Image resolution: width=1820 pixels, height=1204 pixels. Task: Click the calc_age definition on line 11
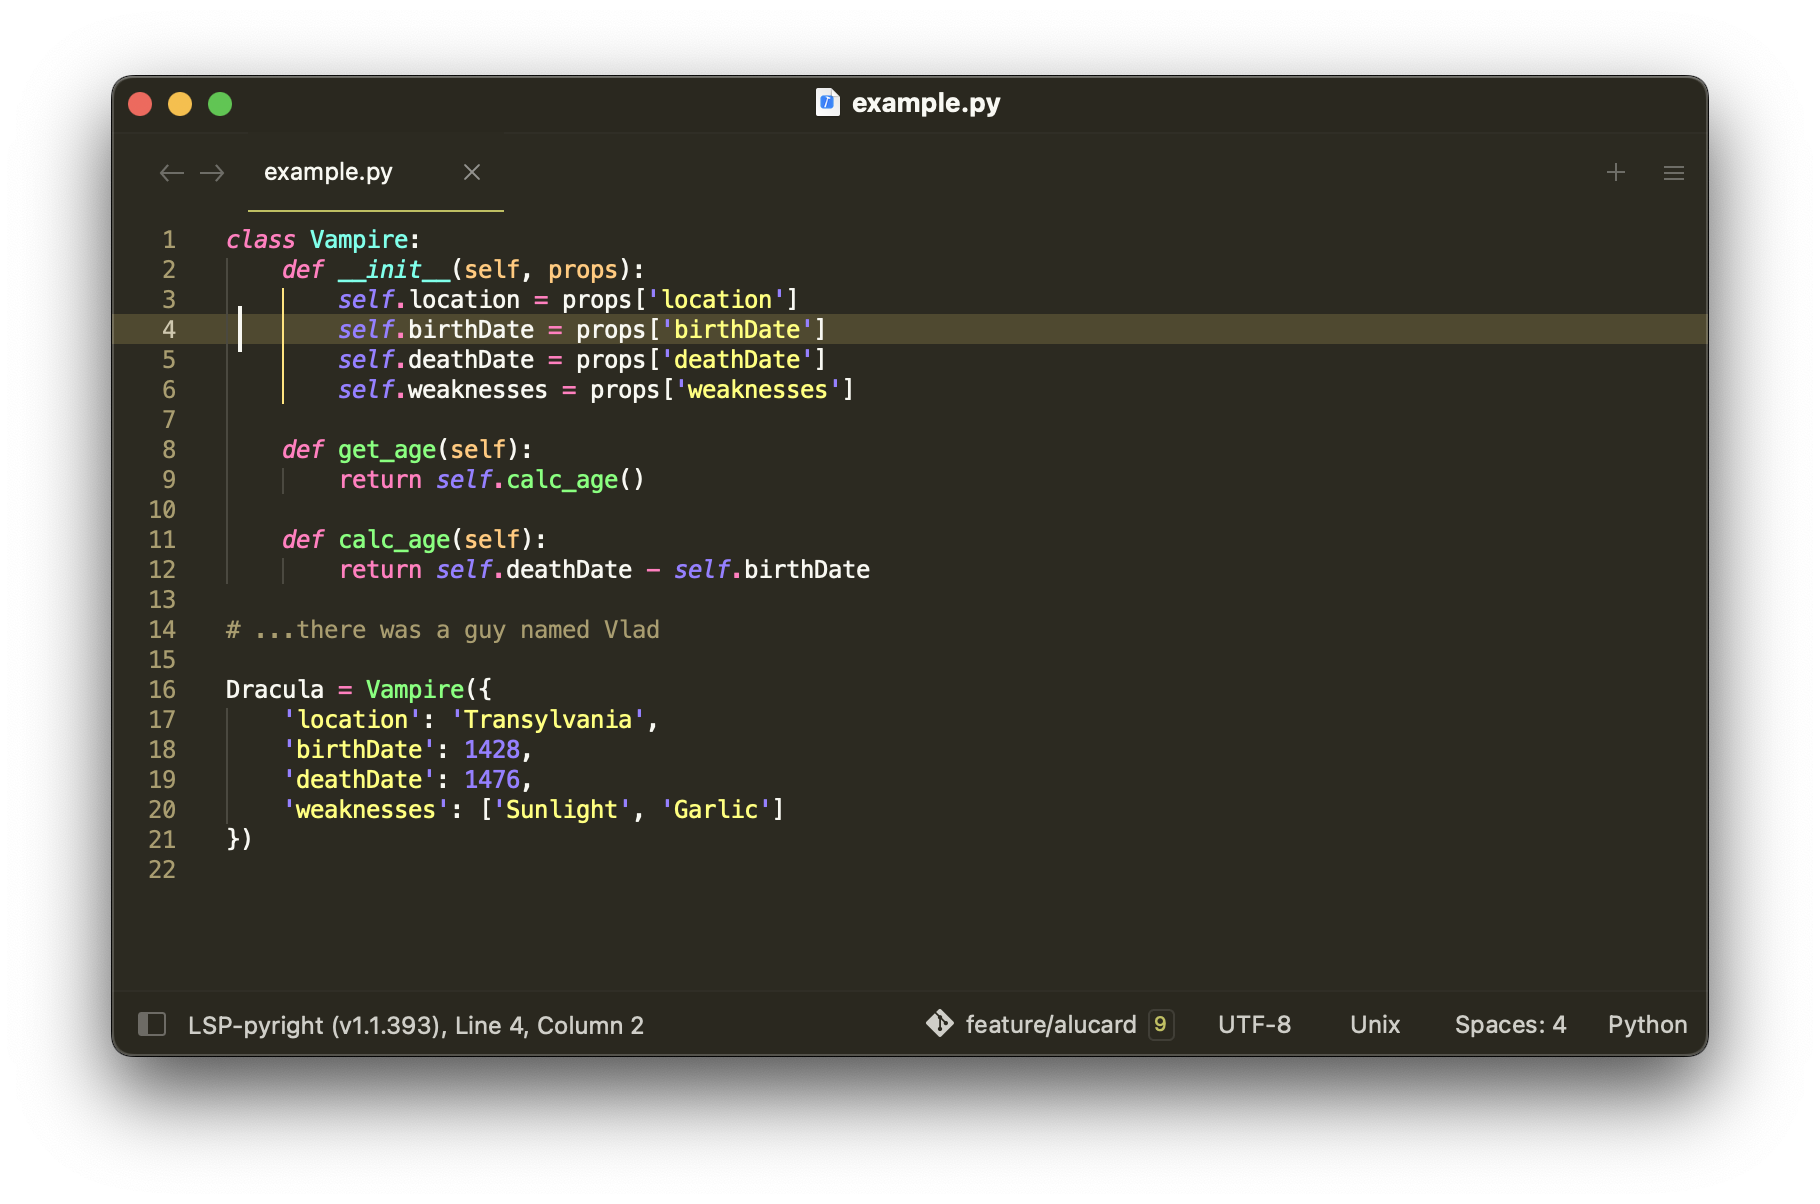pyautogui.click(x=394, y=540)
